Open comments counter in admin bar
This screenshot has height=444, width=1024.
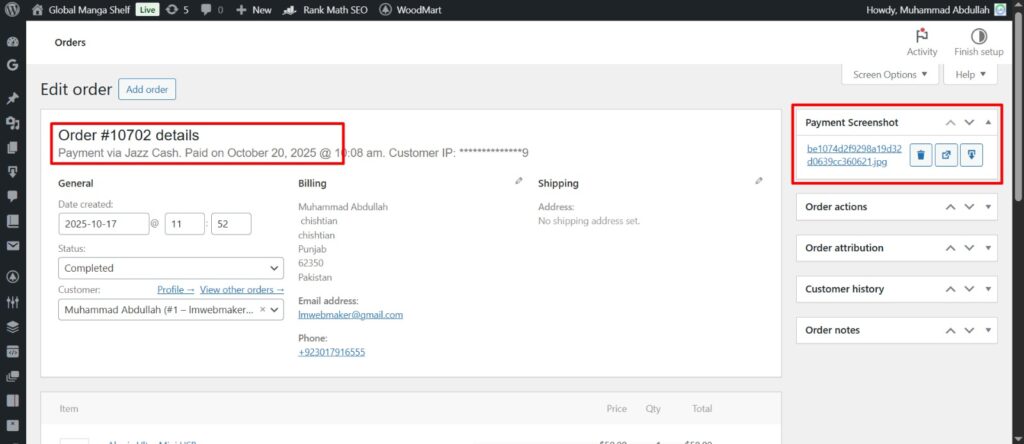pyautogui.click(x=212, y=10)
